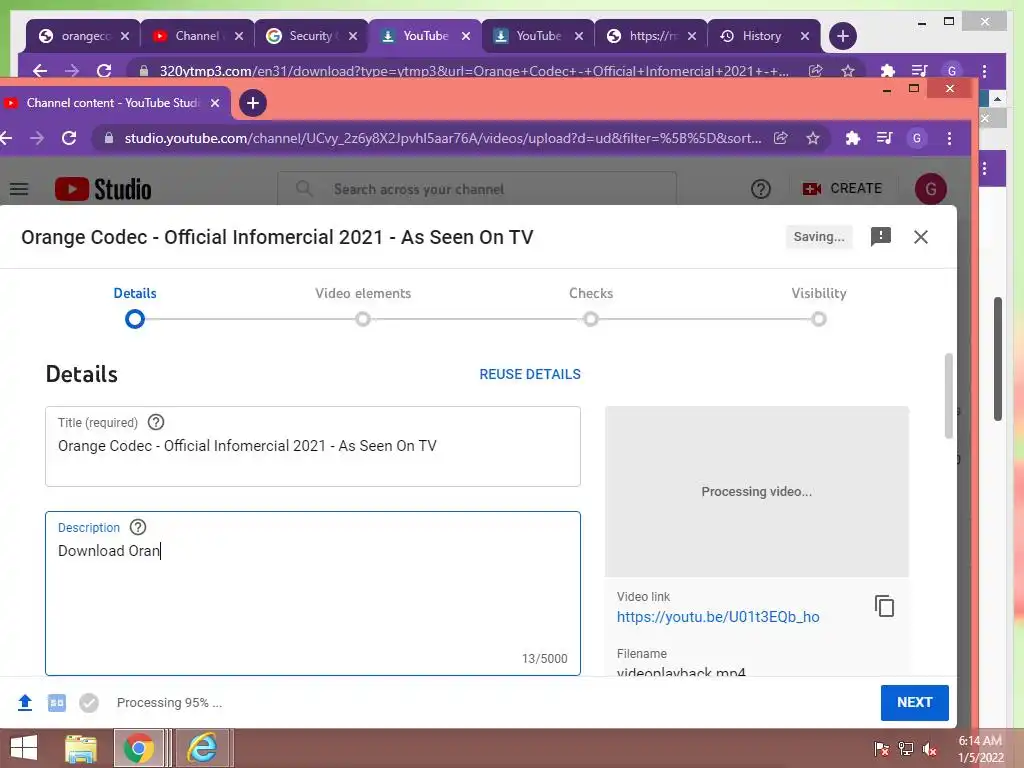Screen dimensions: 1024x768
Task: Click the Processing video thumbnail area
Action: 756,491
